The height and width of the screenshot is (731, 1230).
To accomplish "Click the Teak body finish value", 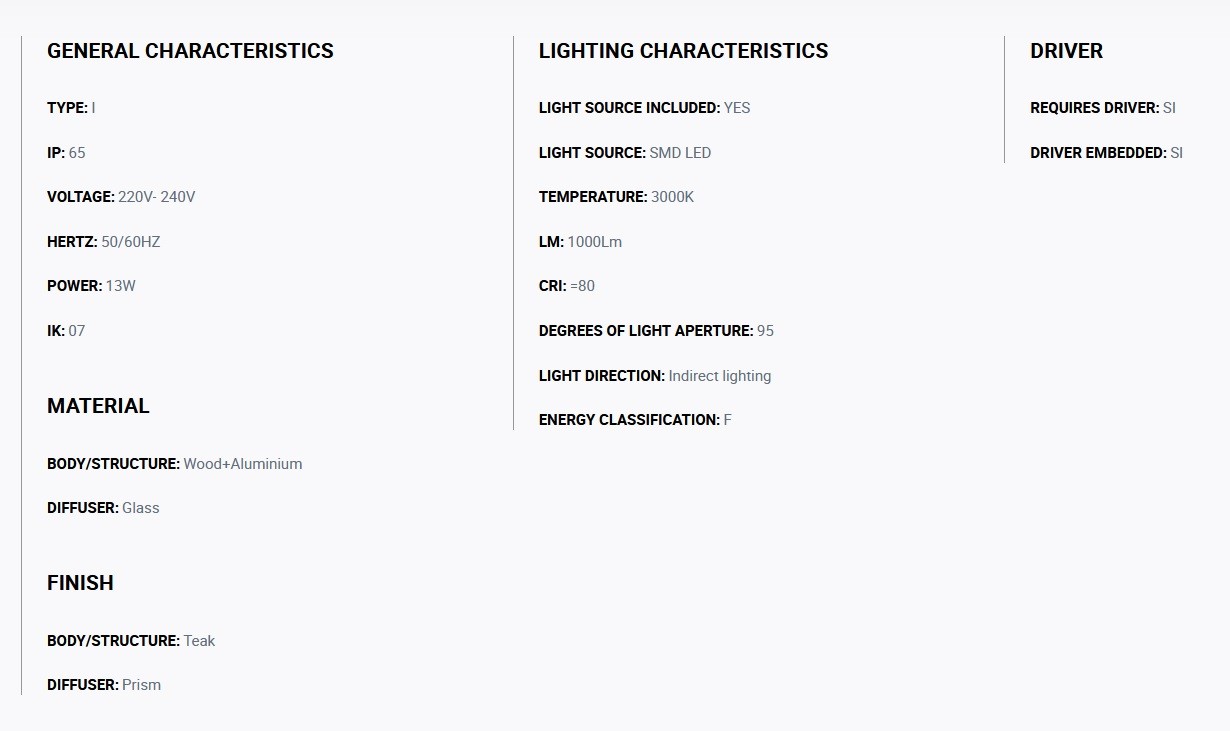I will (199, 641).
